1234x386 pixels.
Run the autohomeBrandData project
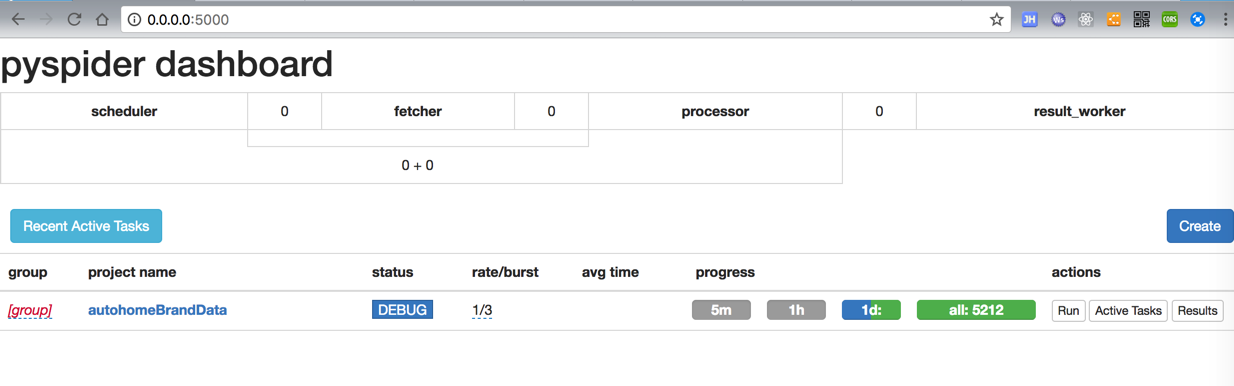click(1068, 311)
